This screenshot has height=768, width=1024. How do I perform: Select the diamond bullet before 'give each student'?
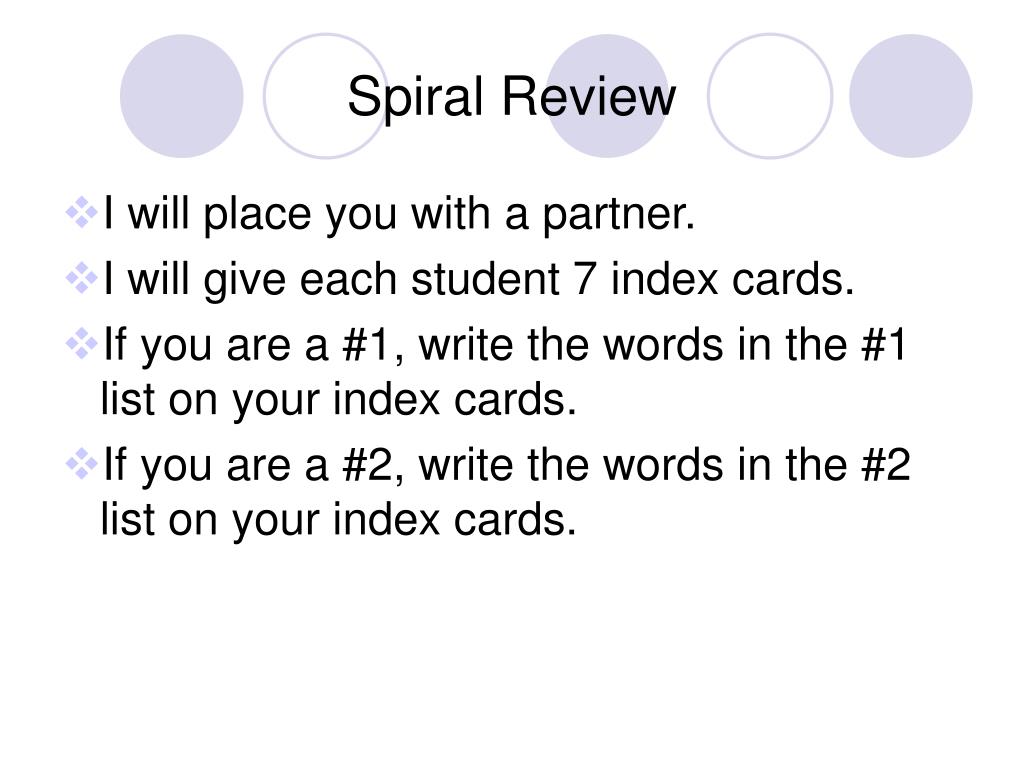pyautogui.click(x=82, y=278)
